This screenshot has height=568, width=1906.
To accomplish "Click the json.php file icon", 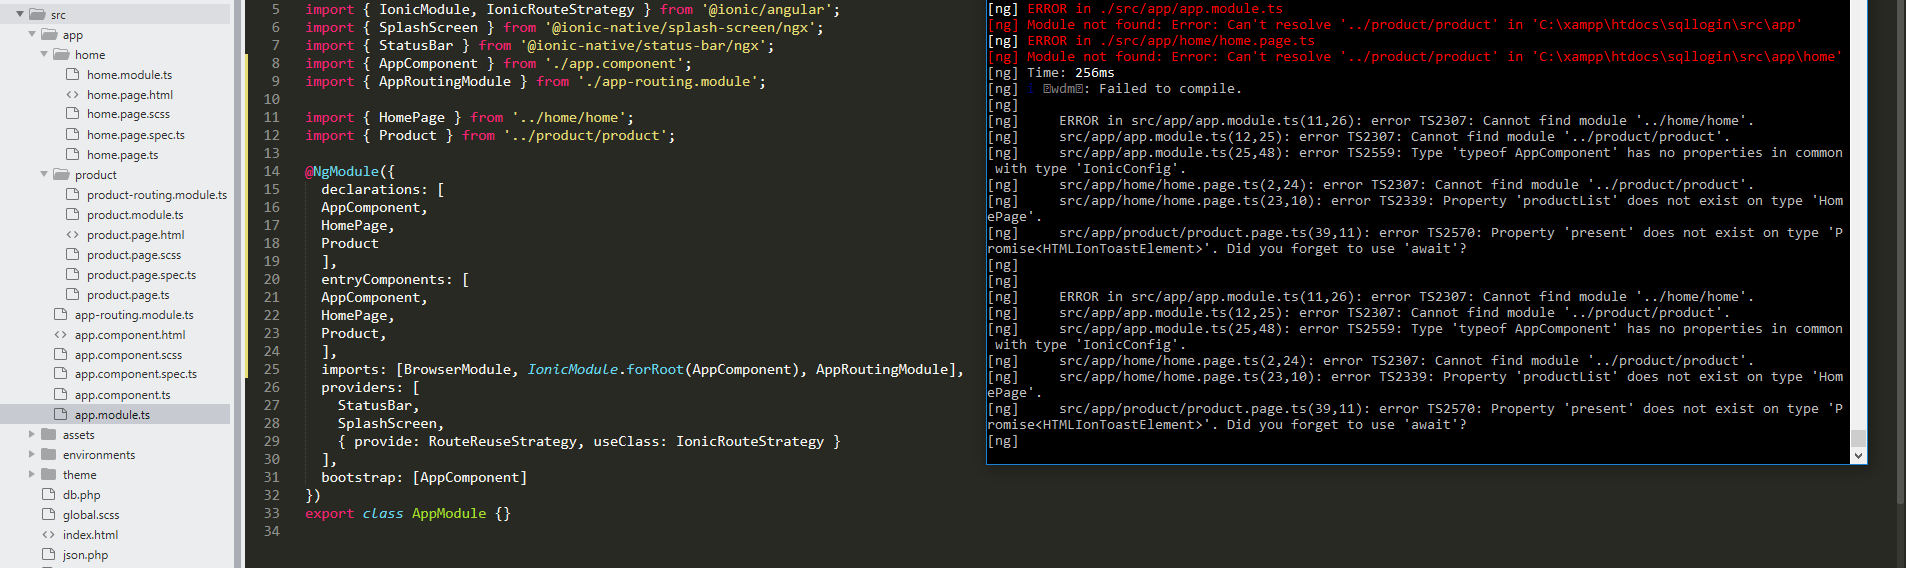I will (49, 554).
